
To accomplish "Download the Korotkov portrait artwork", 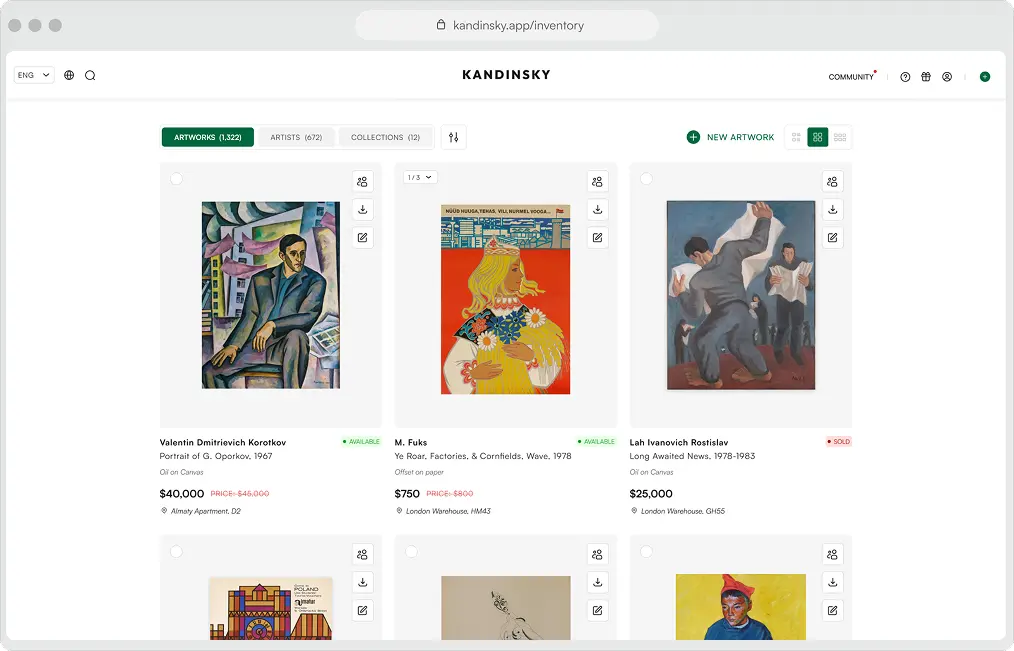I will click(363, 209).
